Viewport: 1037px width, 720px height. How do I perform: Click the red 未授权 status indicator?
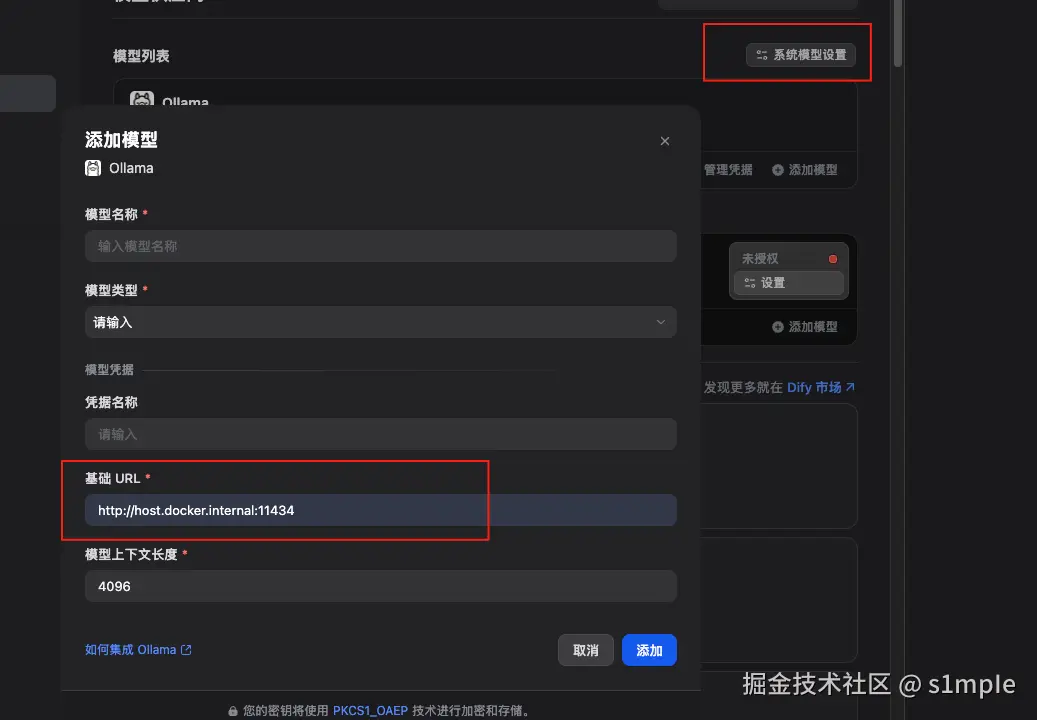pyautogui.click(x=833, y=259)
